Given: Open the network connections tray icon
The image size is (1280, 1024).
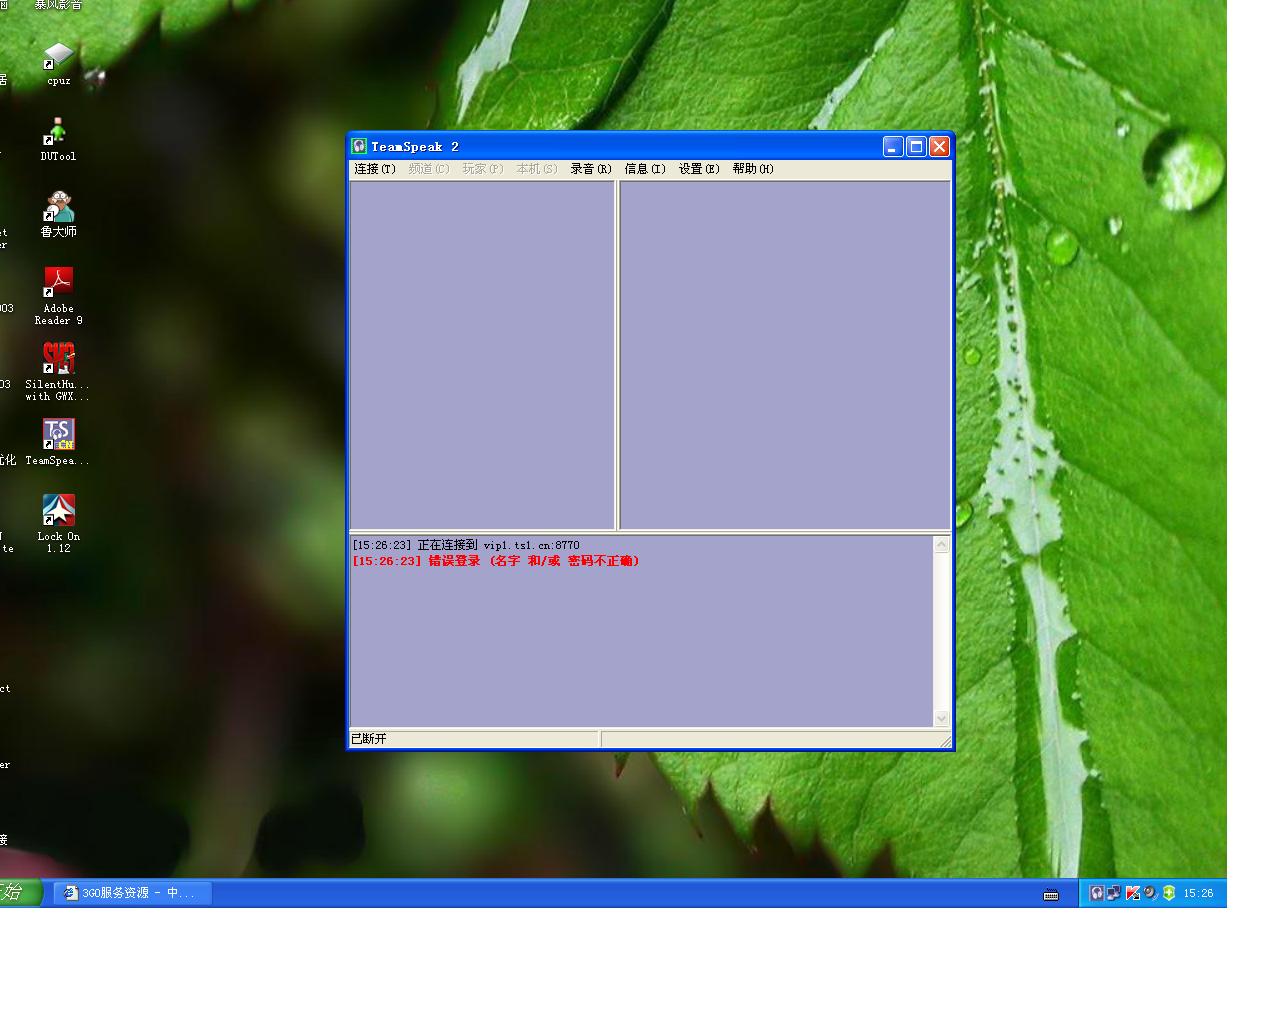Looking at the screenshot, I should pyautogui.click(x=1114, y=893).
